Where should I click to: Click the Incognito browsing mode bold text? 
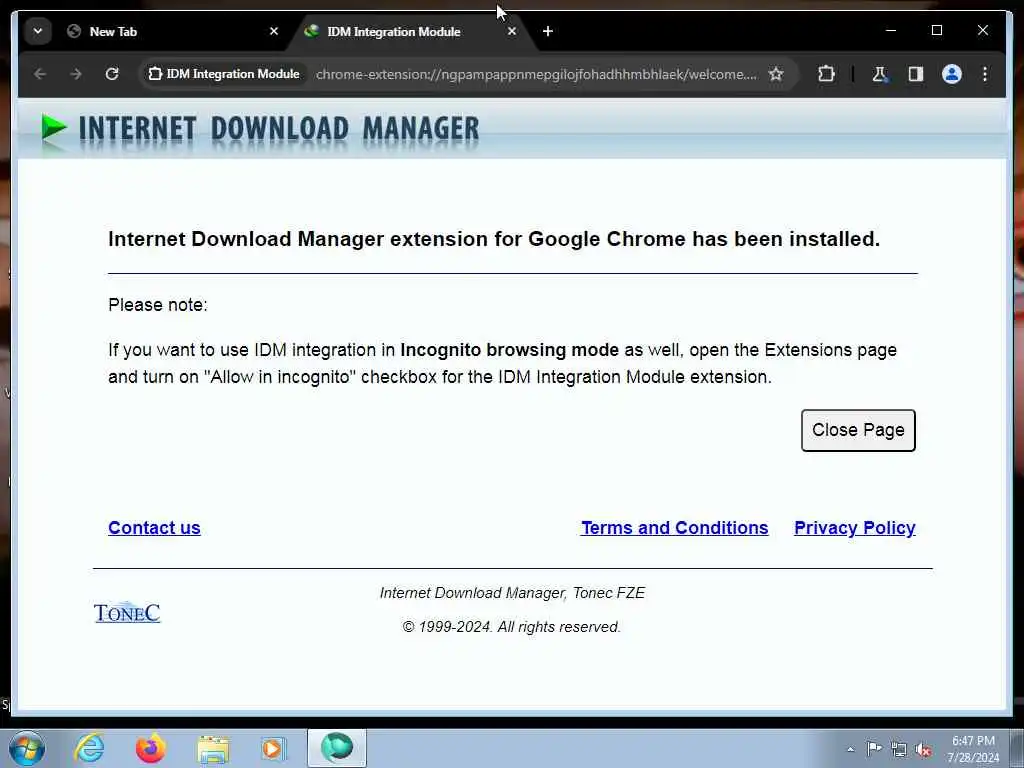(509, 350)
